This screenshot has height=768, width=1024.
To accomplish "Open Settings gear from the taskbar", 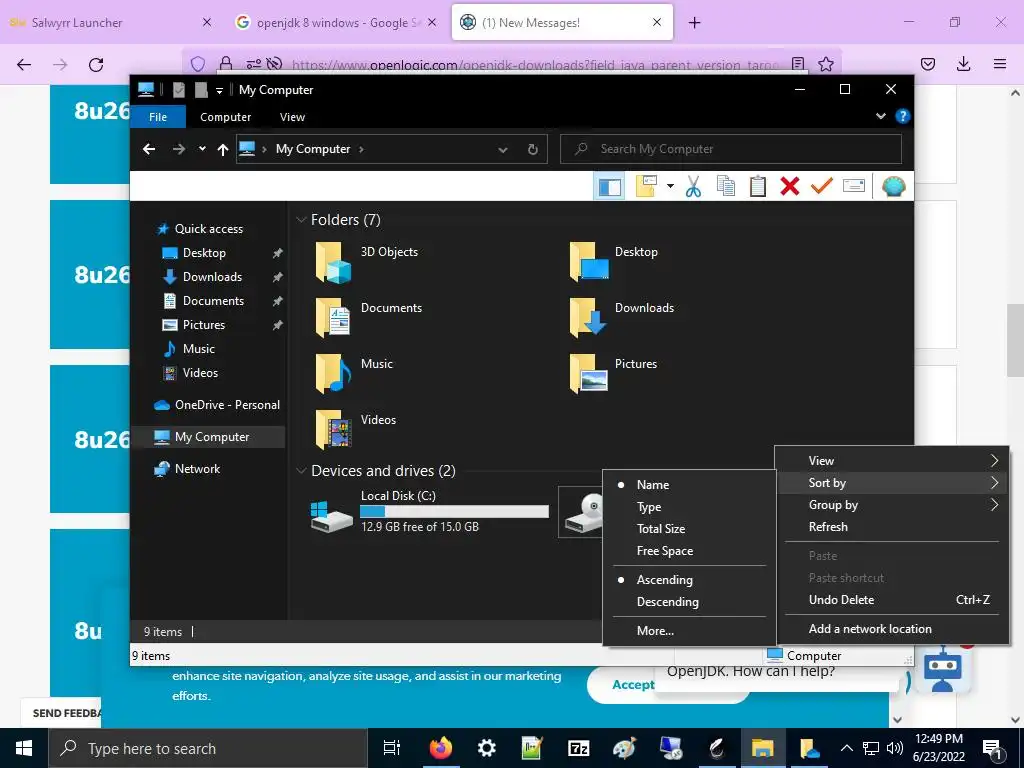I will point(487,748).
